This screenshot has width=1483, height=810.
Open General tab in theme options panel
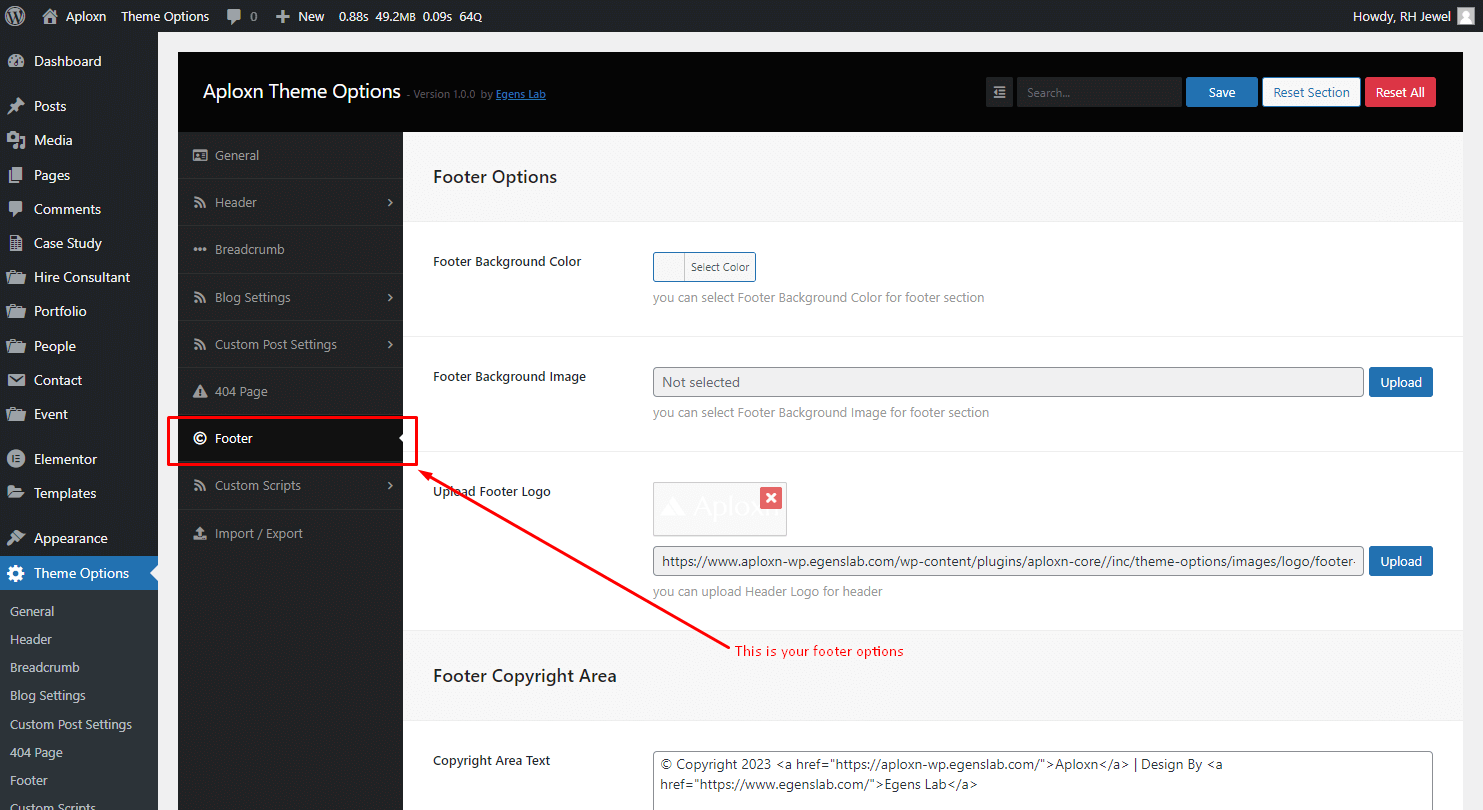pyautogui.click(x=290, y=155)
